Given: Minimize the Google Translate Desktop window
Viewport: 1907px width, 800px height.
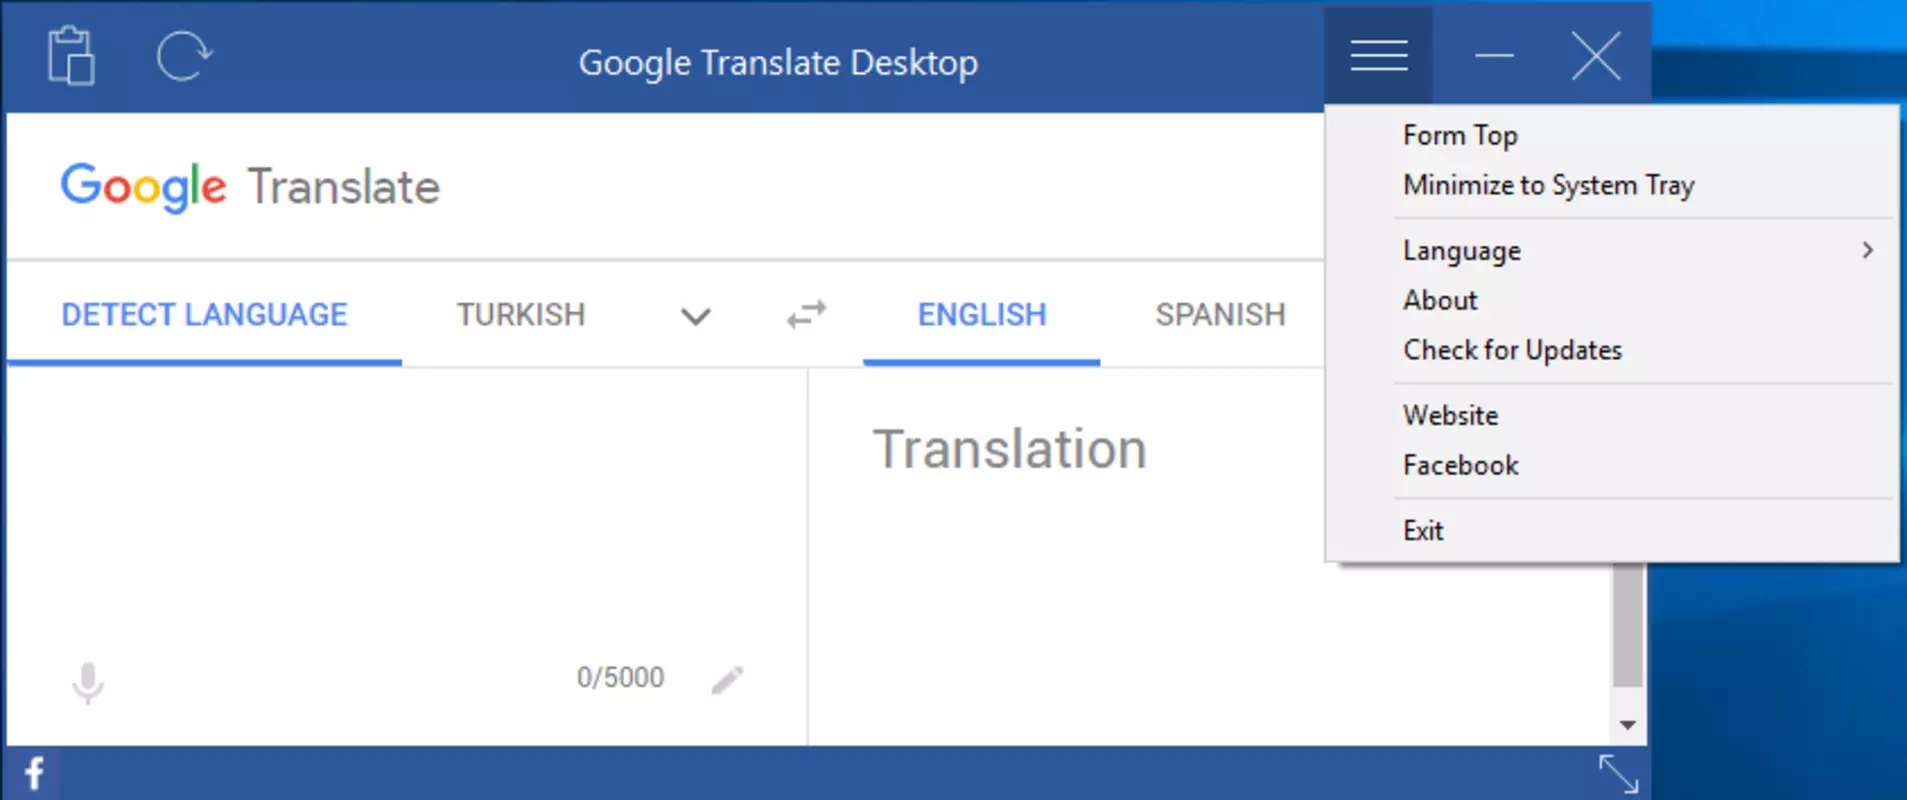Looking at the screenshot, I should (x=1494, y=56).
